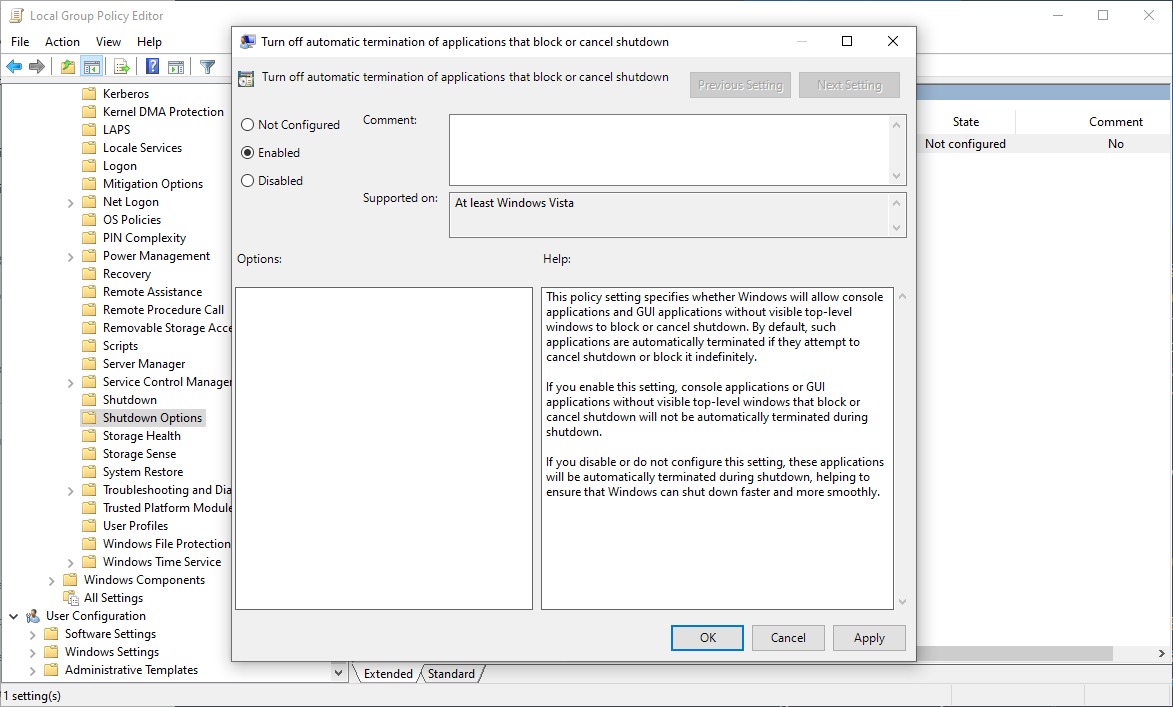Click the main window horizontal scrollbar

click(1014, 653)
